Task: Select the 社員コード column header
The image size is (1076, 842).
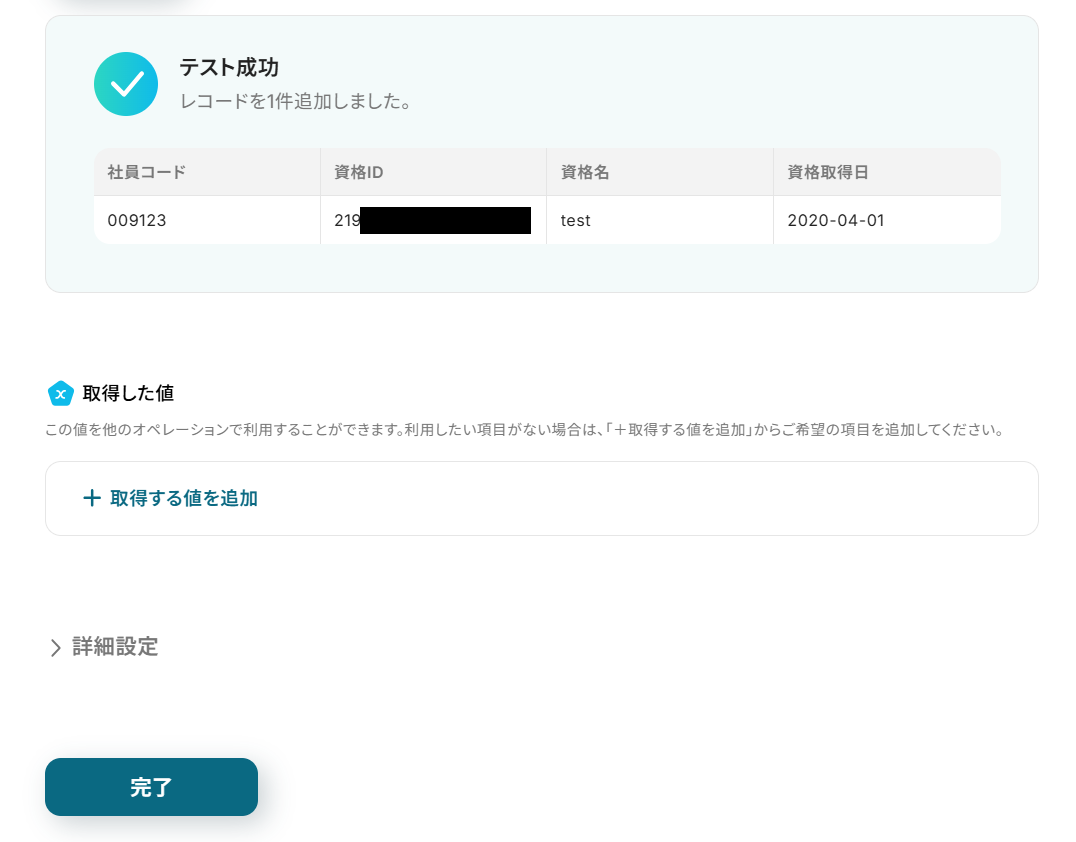Action: (x=207, y=172)
